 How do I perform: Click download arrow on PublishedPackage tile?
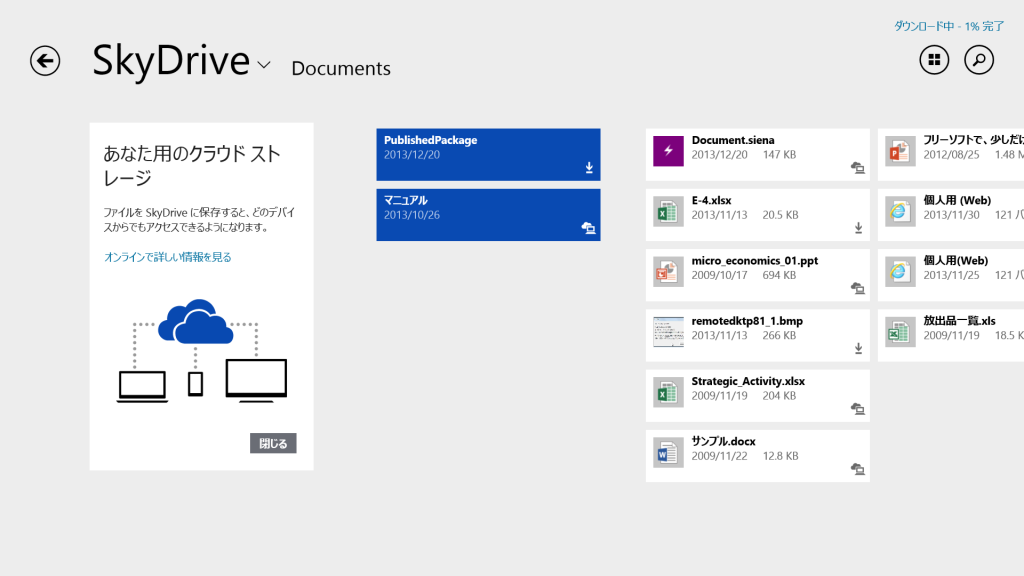[x=589, y=168]
